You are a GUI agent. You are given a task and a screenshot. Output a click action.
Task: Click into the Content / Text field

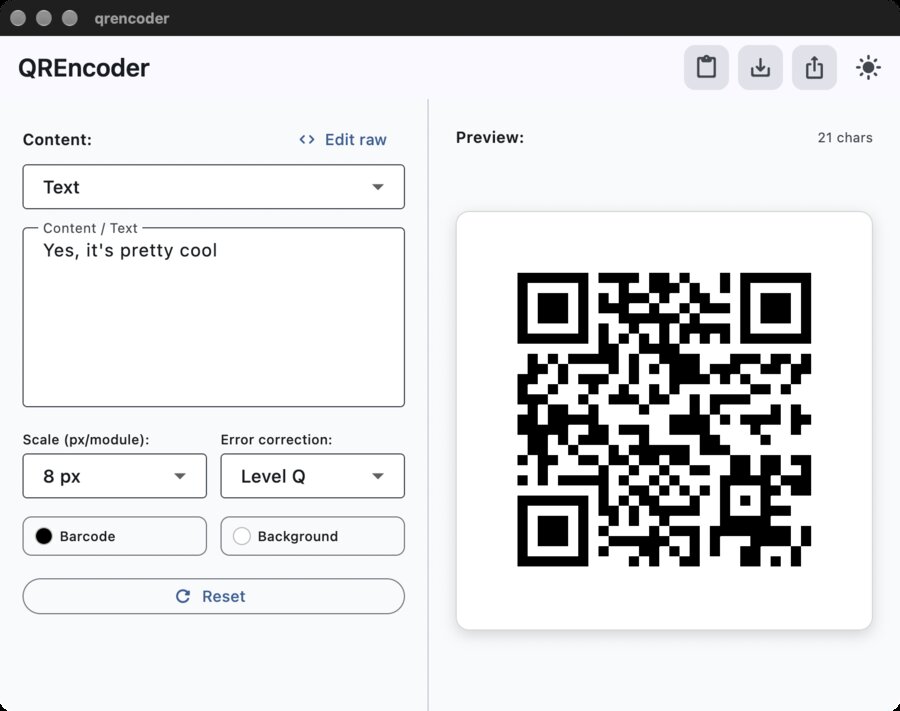214,317
